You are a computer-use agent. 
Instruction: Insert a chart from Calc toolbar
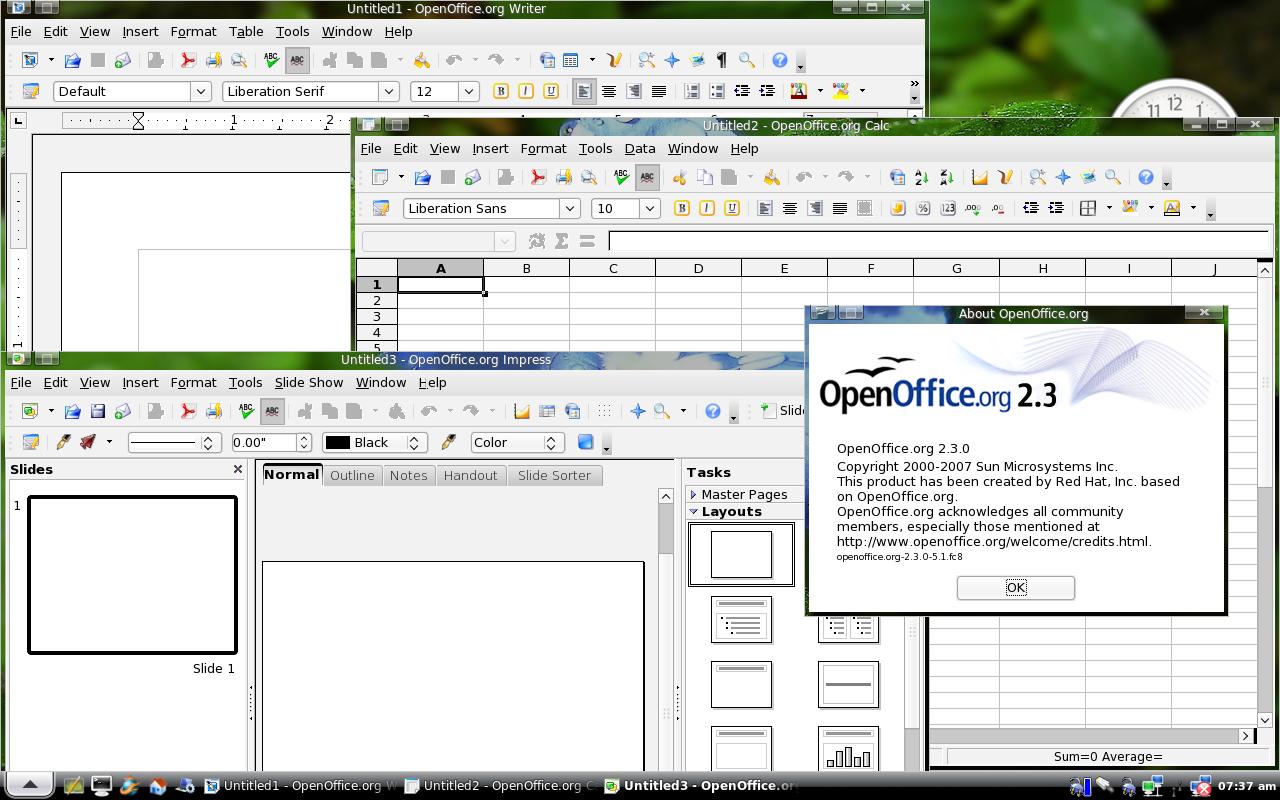(x=980, y=177)
